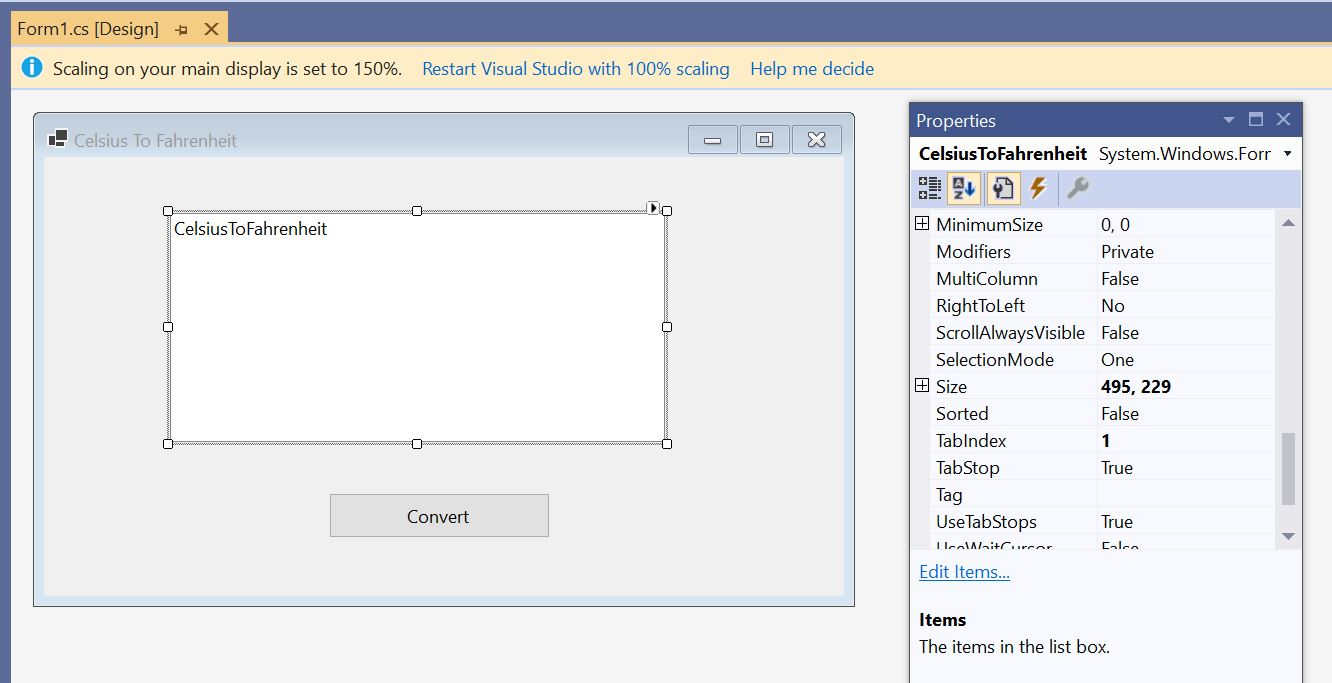Toggle the MultiColumn property value
Viewport: 1332px width, 683px height.
click(1120, 278)
